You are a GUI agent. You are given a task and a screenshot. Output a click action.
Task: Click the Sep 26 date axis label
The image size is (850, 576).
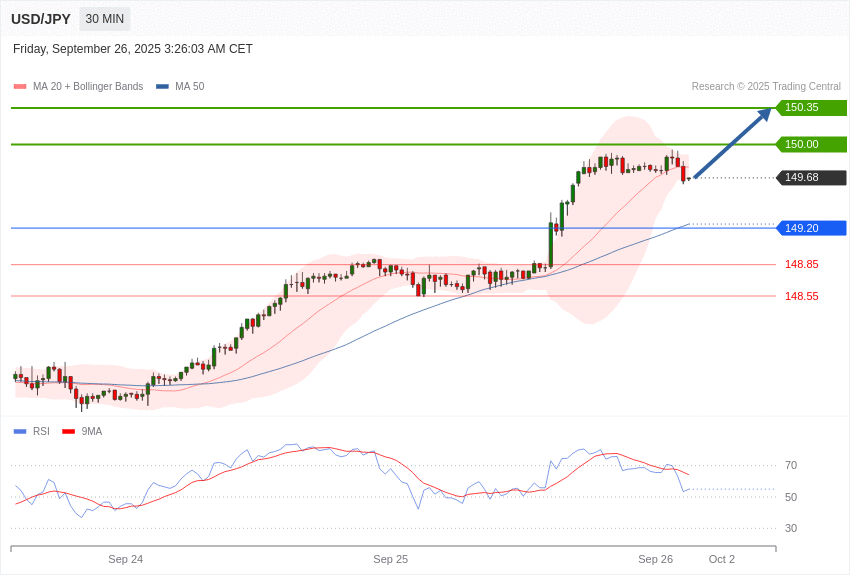point(655,559)
